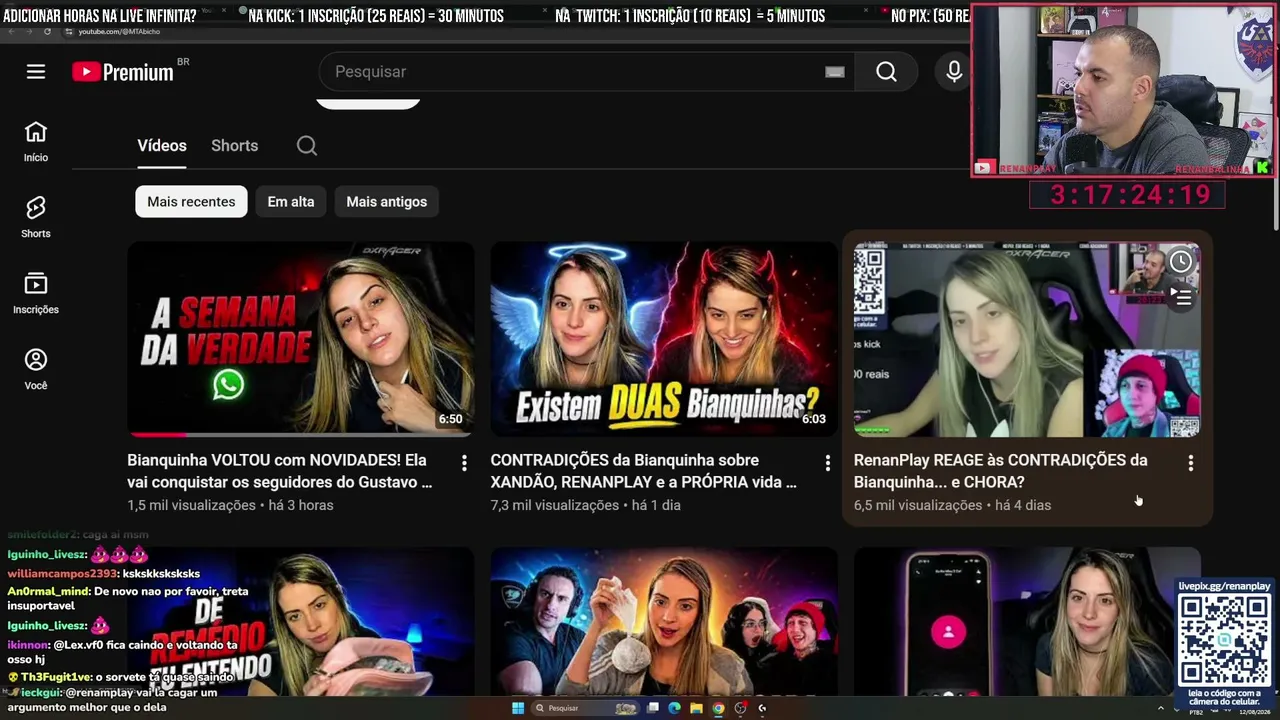
Task: Go to Início in the sidebar
Action: [x=36, y=142]
